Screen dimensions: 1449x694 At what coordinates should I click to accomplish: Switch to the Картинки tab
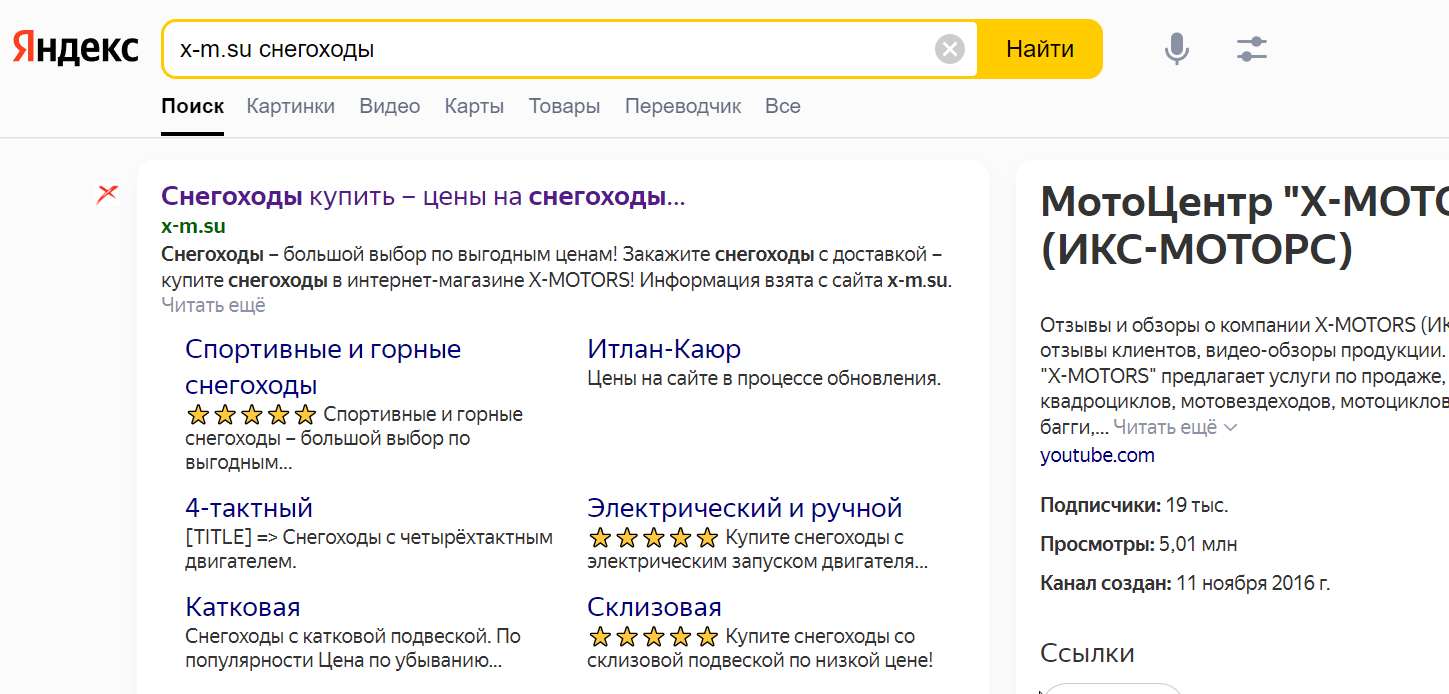coord(290,106)
